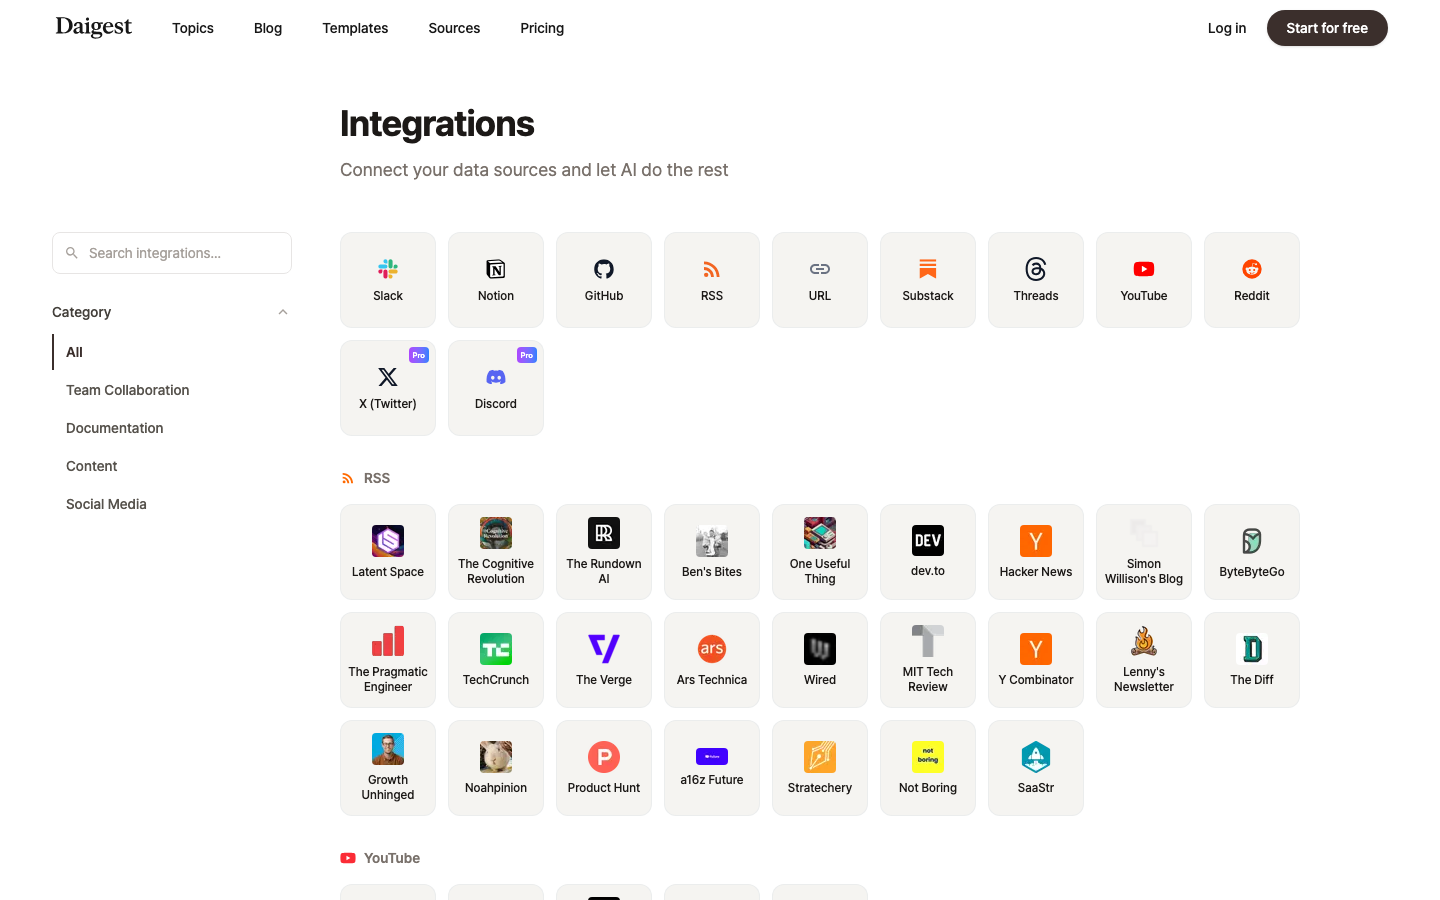1440x900 pixels.
Task: Go to Daigest home via logo
Action: click(94, 27)
